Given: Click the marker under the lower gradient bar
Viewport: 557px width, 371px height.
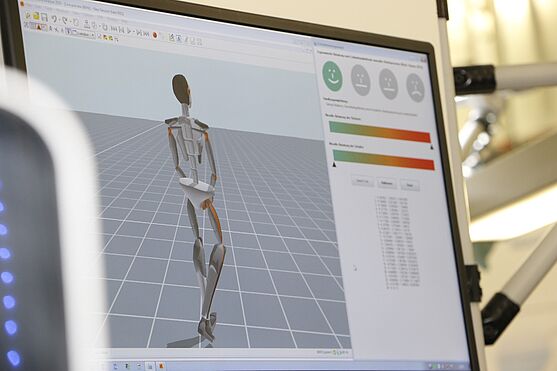Looking at the screenshot, I should click(x=334, y=165).
